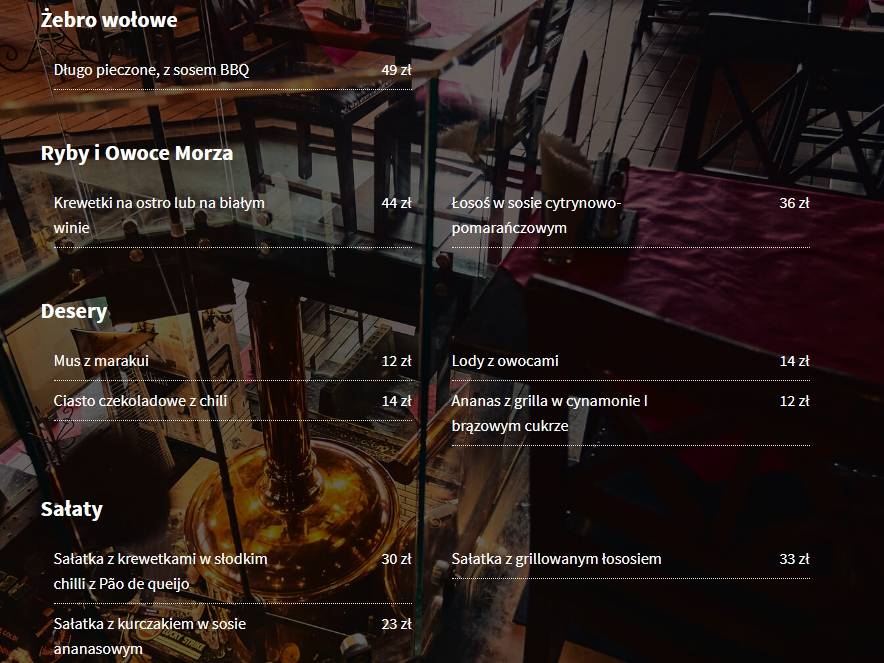The image size is (884, 663).
Task: Choose Sałatka z grillowanym łososiem
Action: pyautogui.click(x=556, y=559)
